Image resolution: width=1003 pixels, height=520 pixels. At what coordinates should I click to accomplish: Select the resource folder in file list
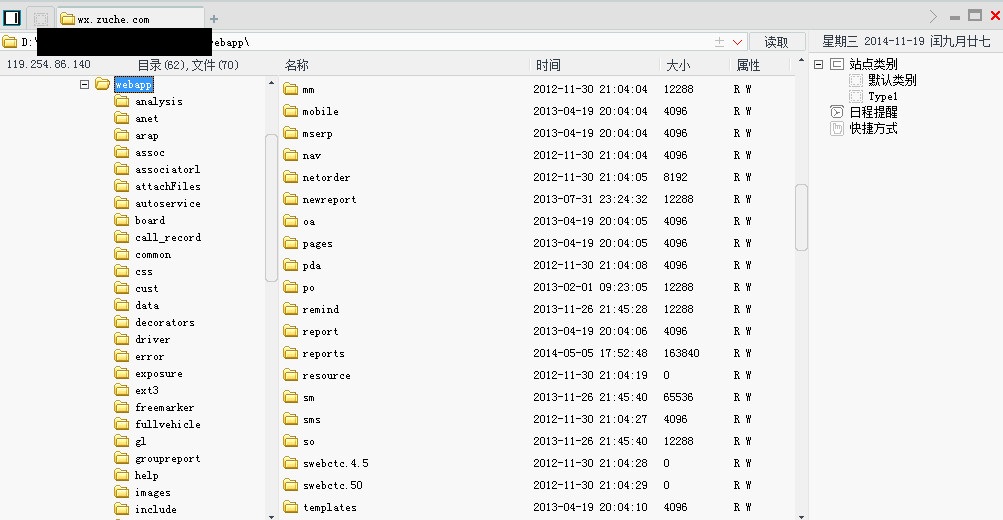[326, 375]
